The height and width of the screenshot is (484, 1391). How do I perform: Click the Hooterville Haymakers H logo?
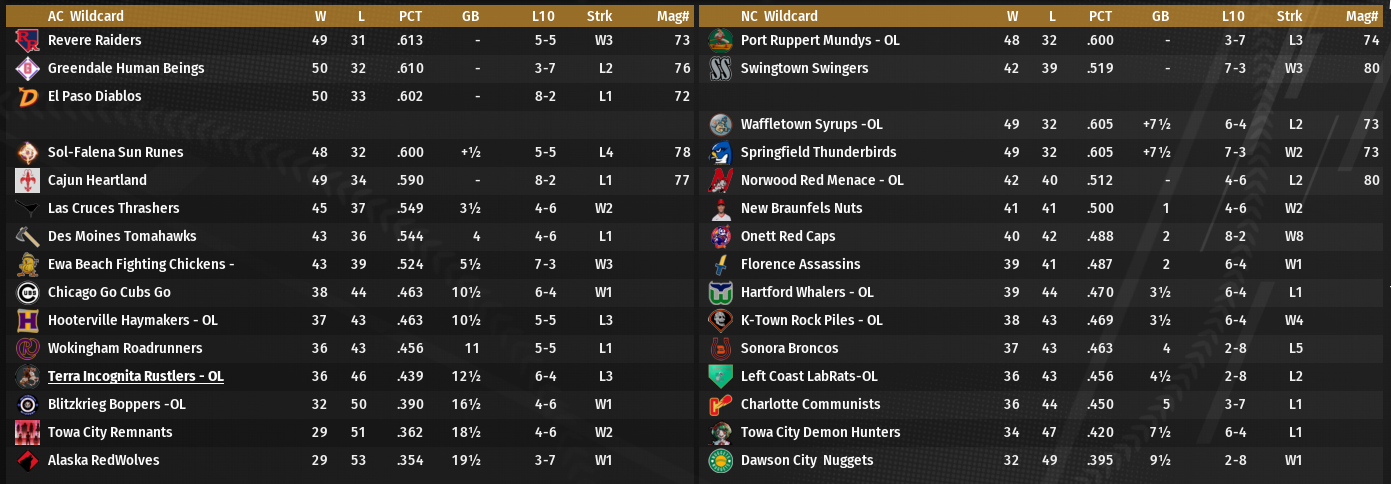point(27,320)
